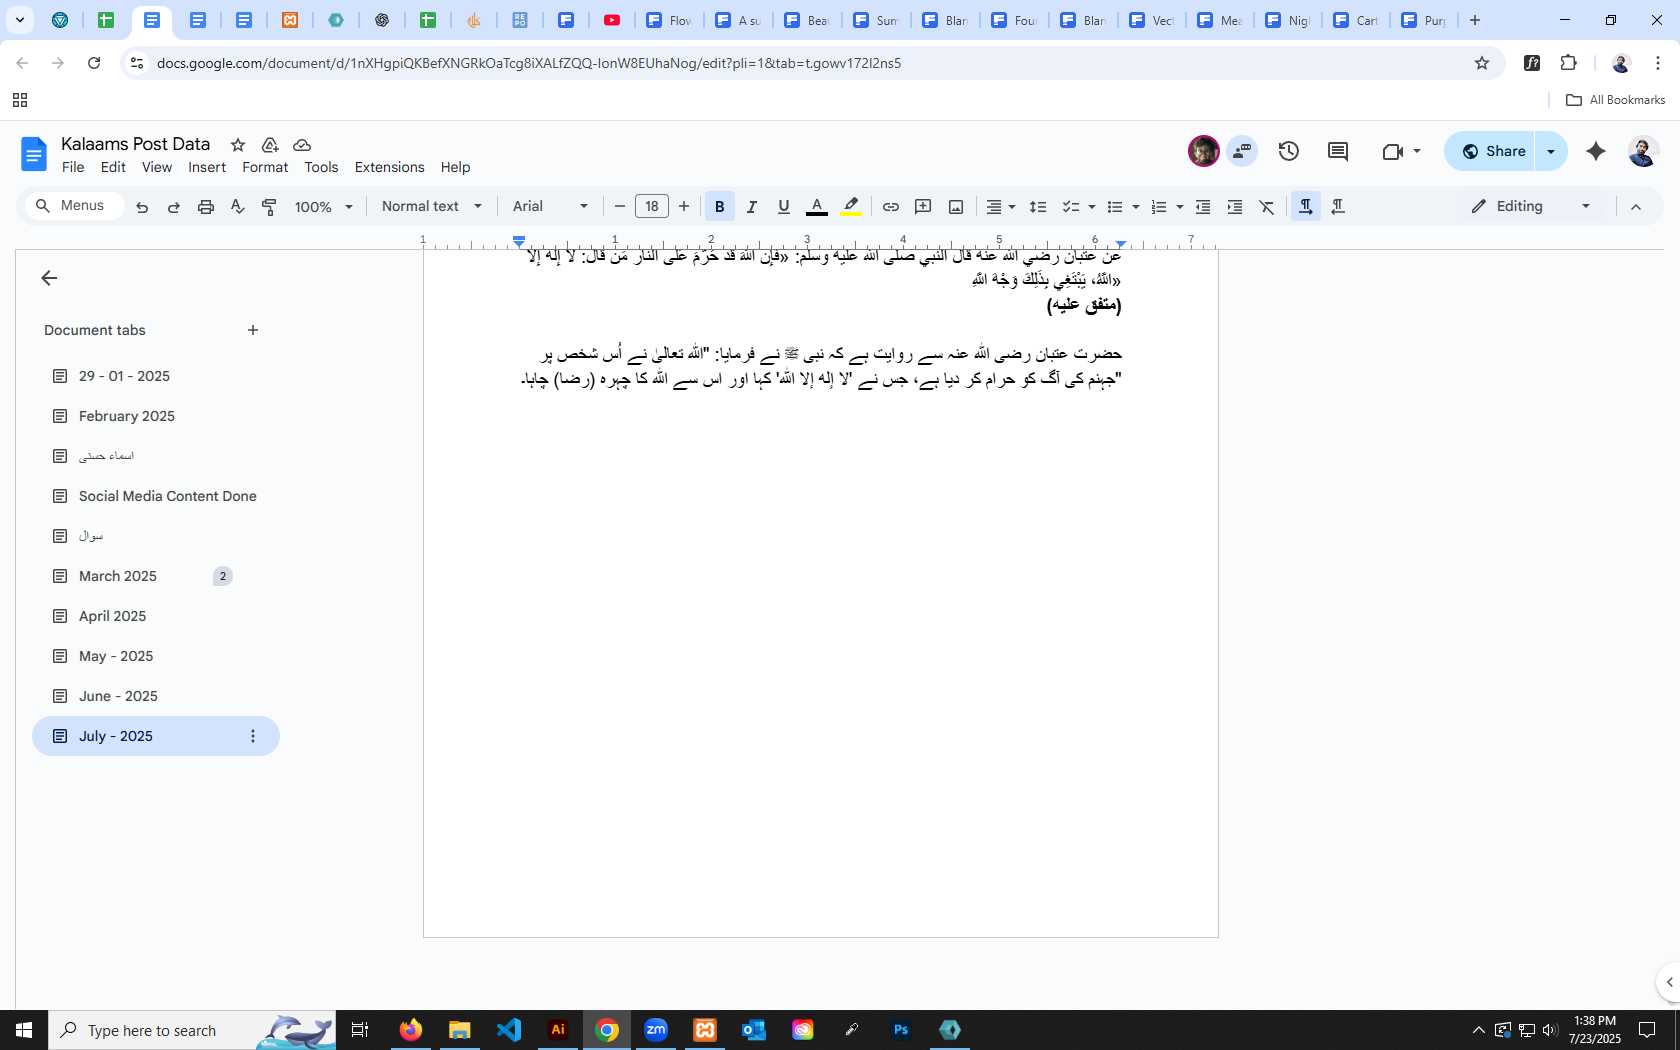This screenshot has width=1680, height=1050.
Task: Toggle underline formatting
Action: coord(784,207)
